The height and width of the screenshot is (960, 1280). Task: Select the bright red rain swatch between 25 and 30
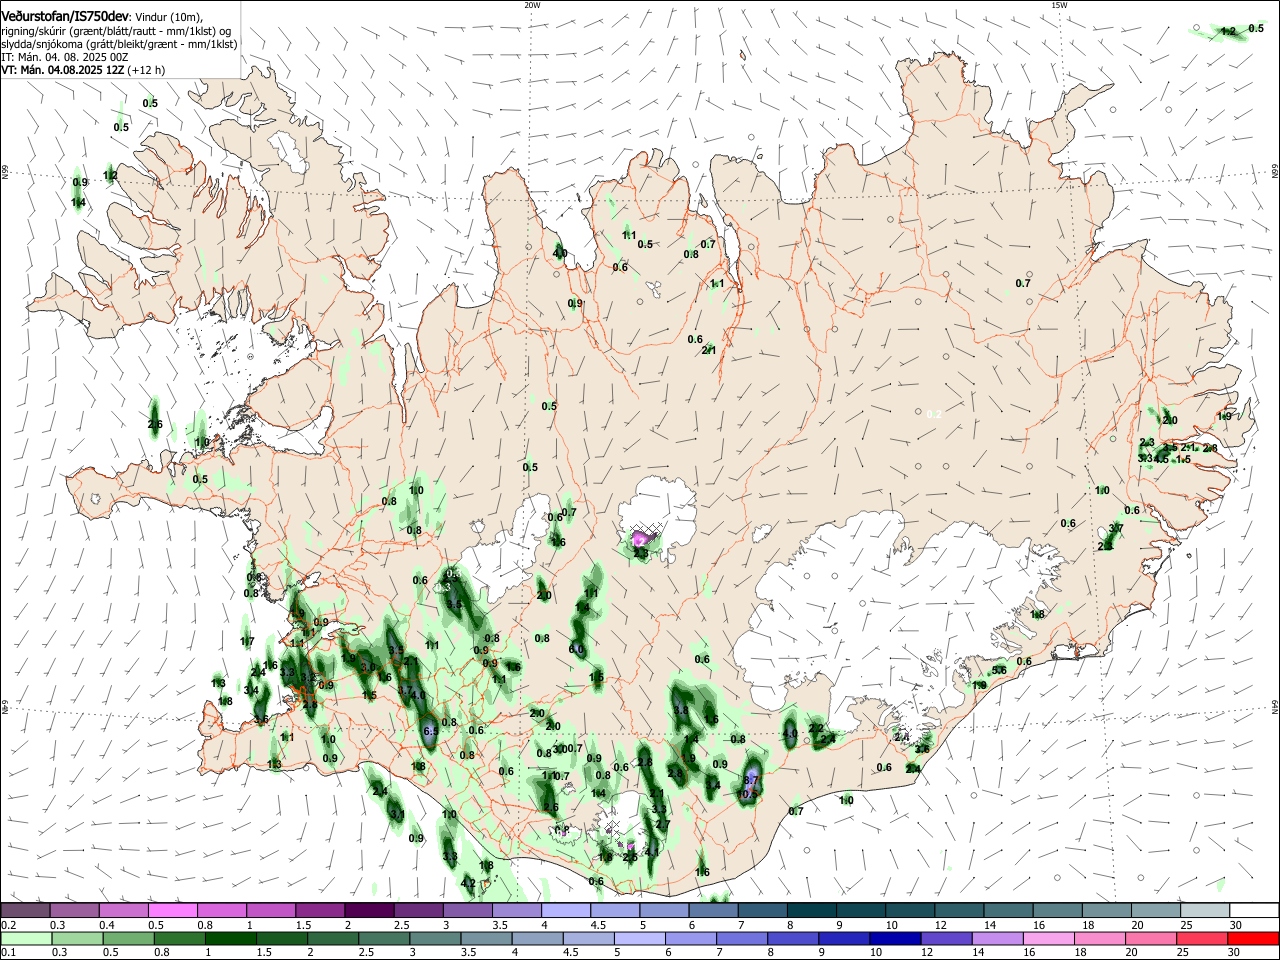point(1202,938)
